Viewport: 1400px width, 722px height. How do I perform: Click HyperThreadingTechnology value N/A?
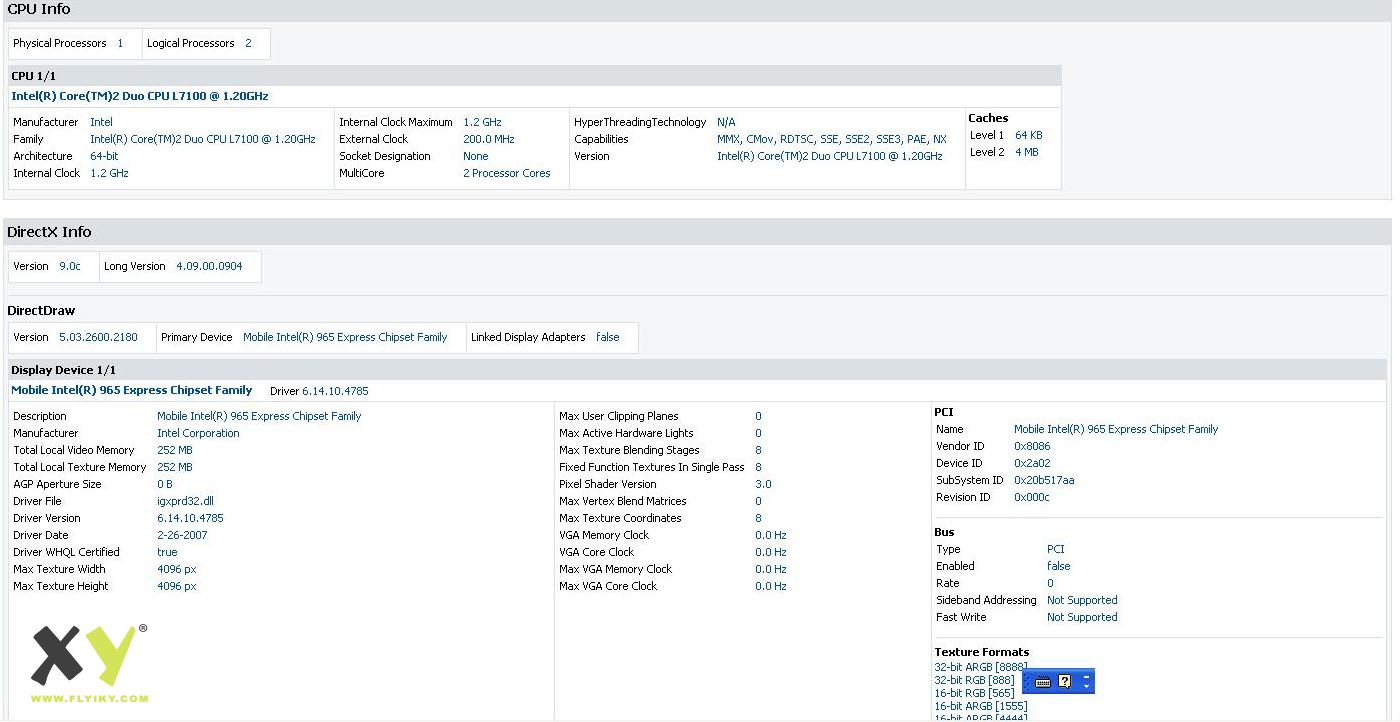[x=726, y=122]
